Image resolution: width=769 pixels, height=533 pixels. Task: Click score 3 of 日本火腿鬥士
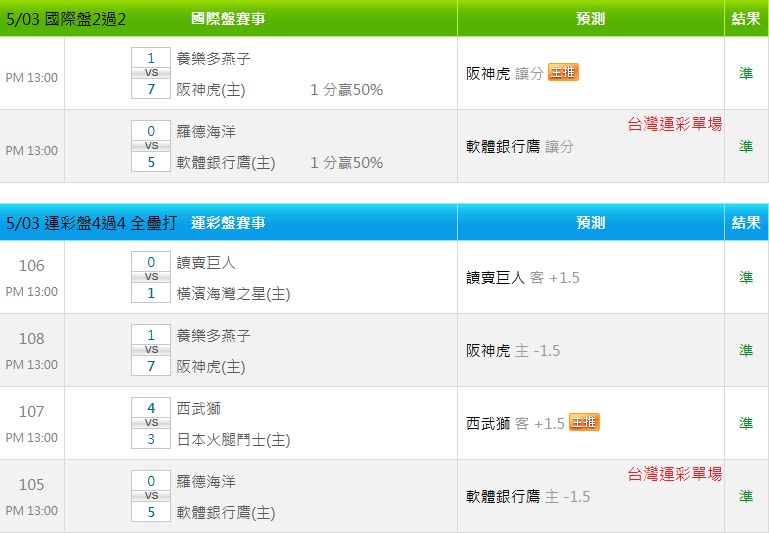click(x=151, y=439)
